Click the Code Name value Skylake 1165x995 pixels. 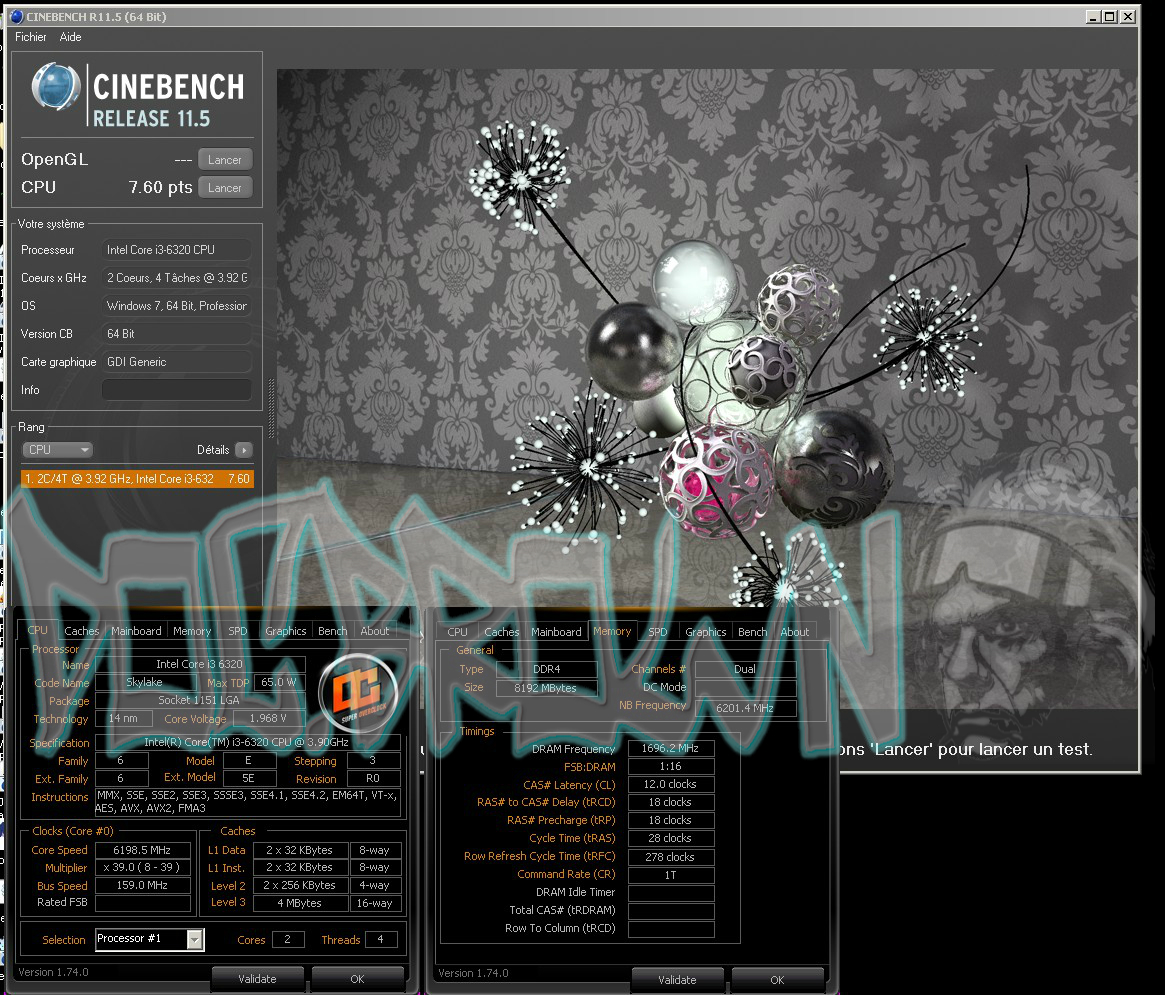tap(144, 681)
